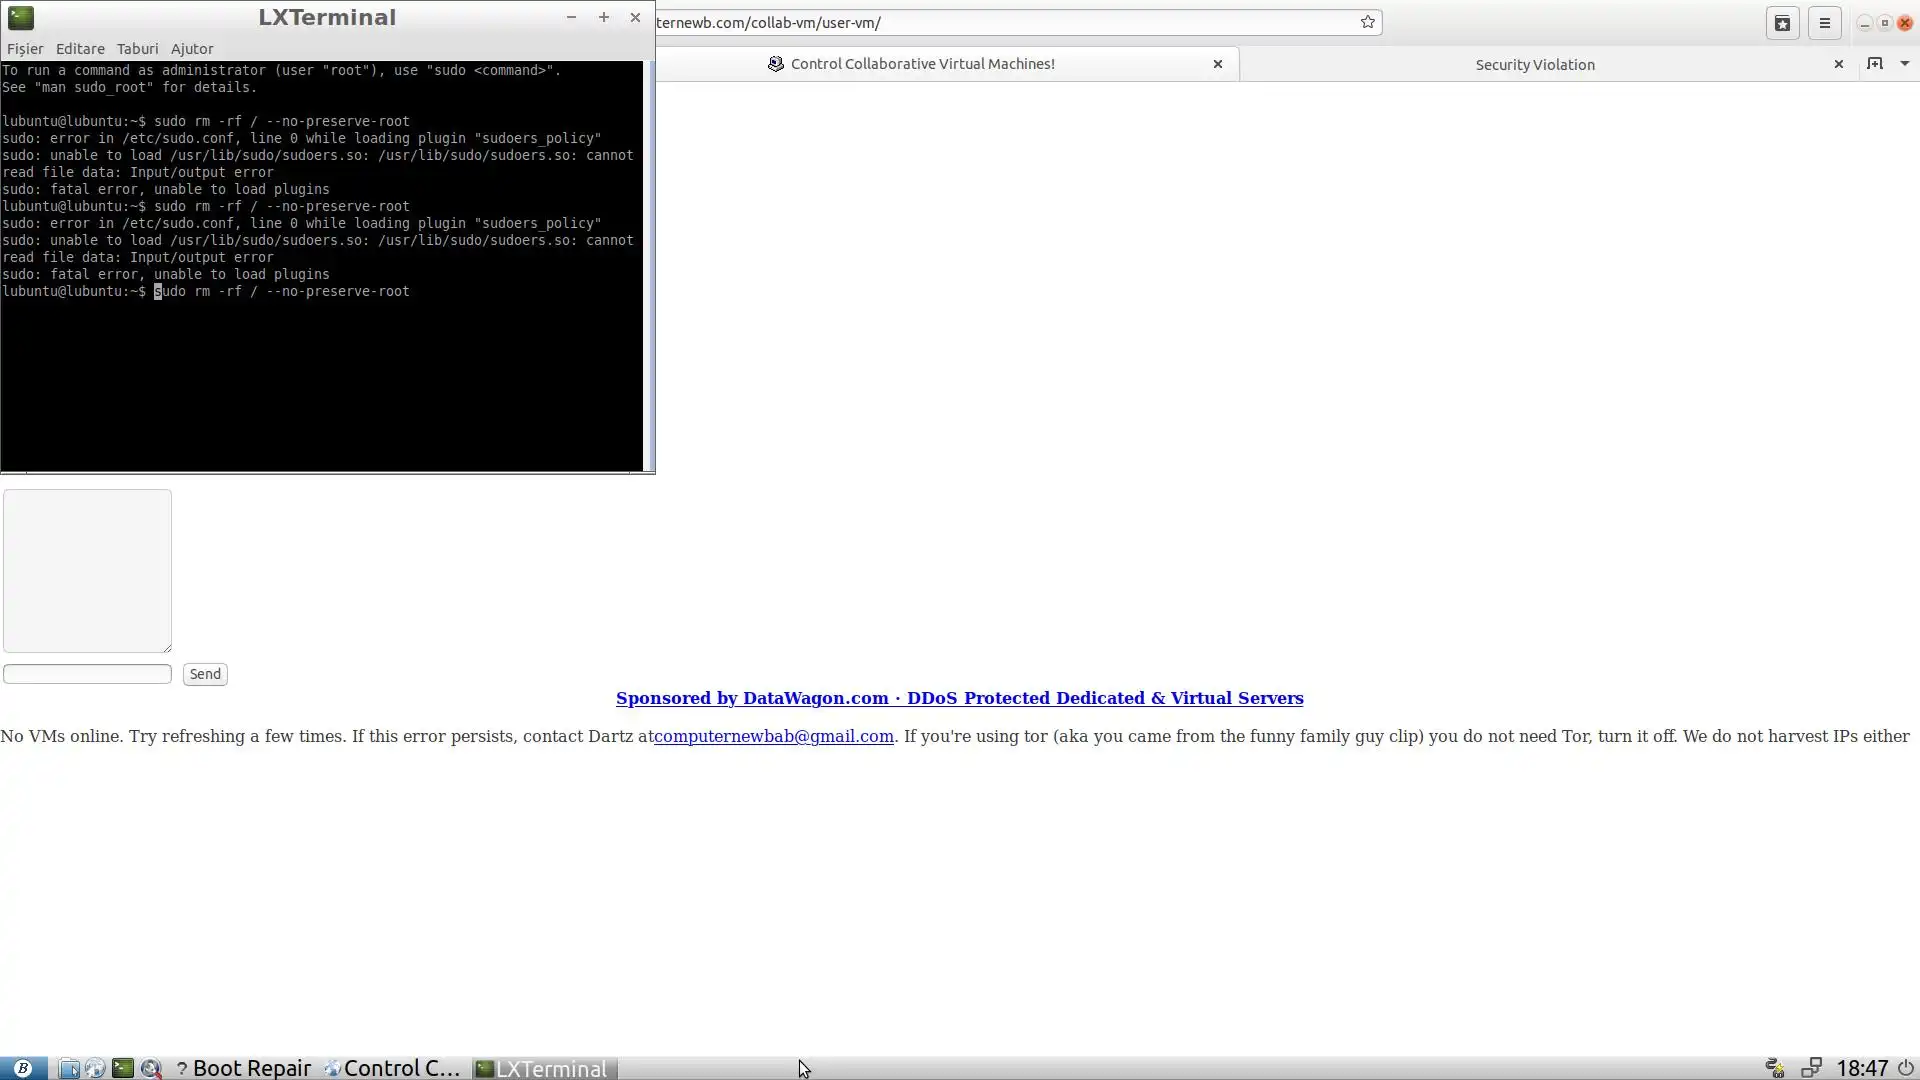1920x1080 pixels.
Task: Launch file manager from the panel
Action: click(68, 1068)
